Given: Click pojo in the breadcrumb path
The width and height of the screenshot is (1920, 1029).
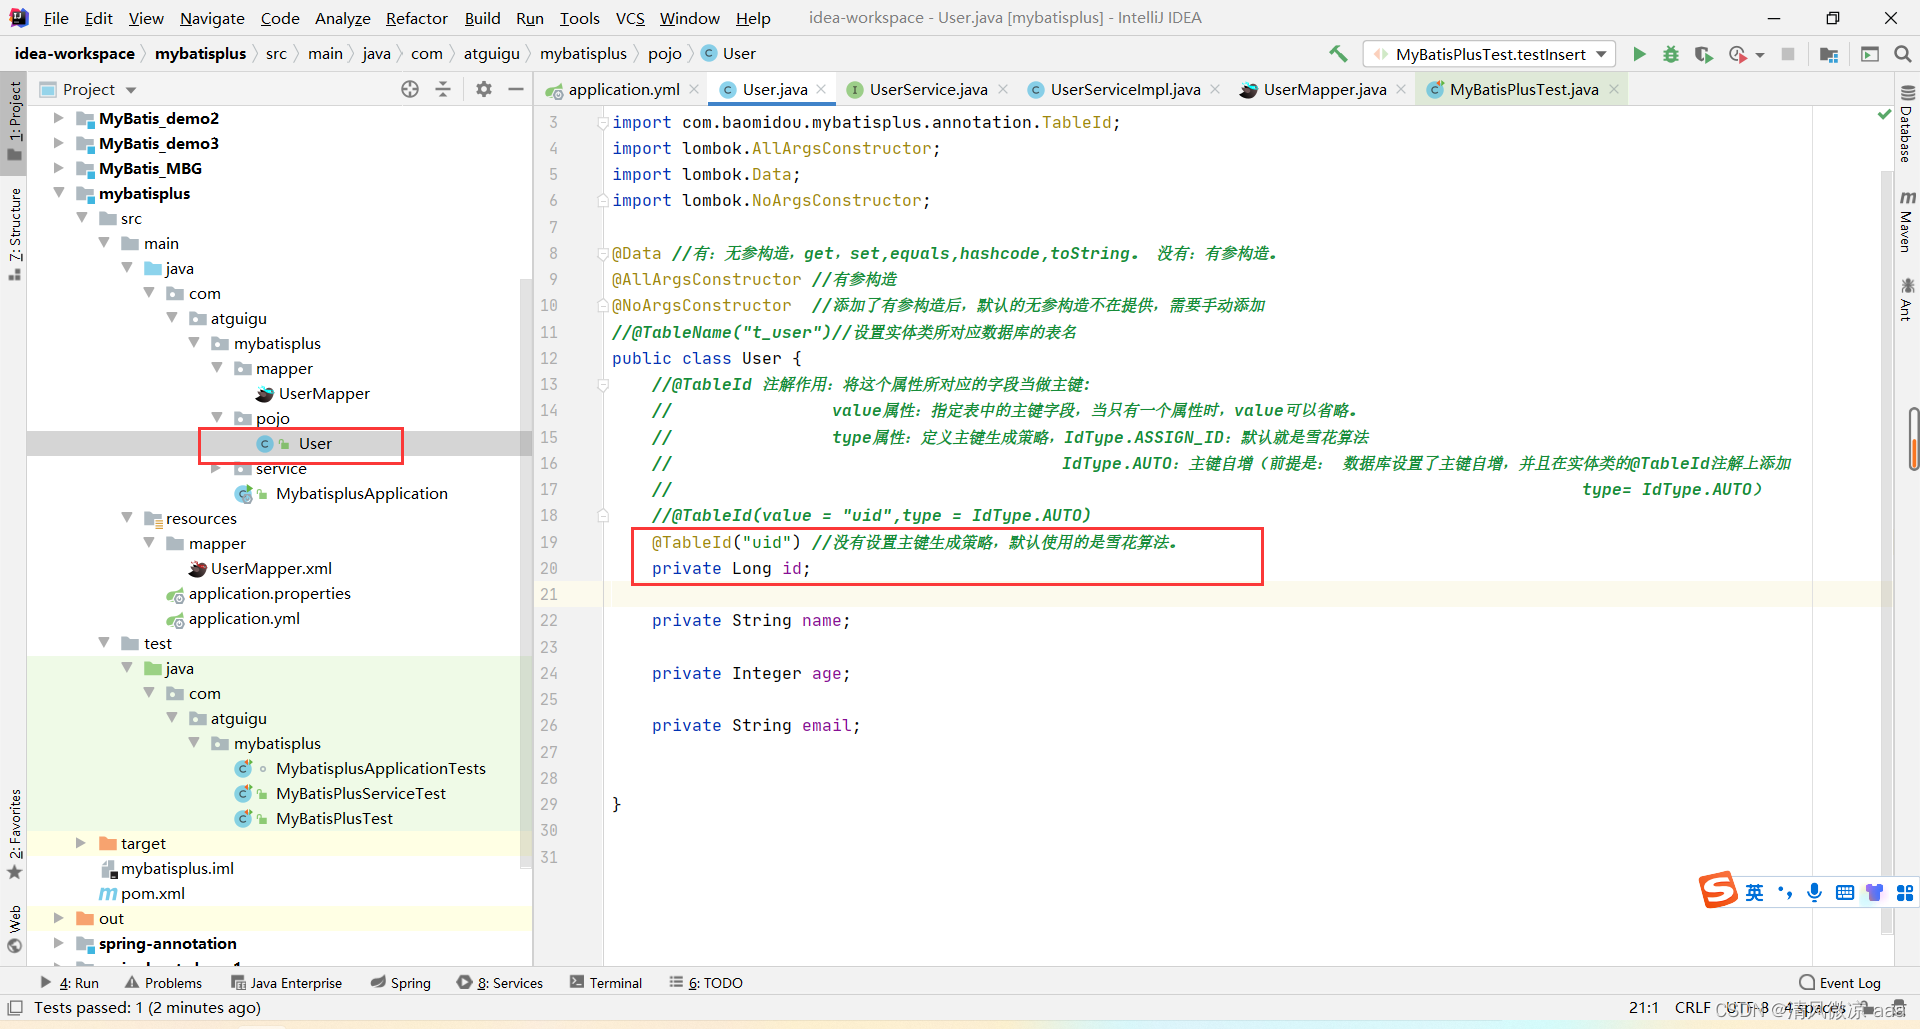Looking at the screenshot, I should pos(664,54).
